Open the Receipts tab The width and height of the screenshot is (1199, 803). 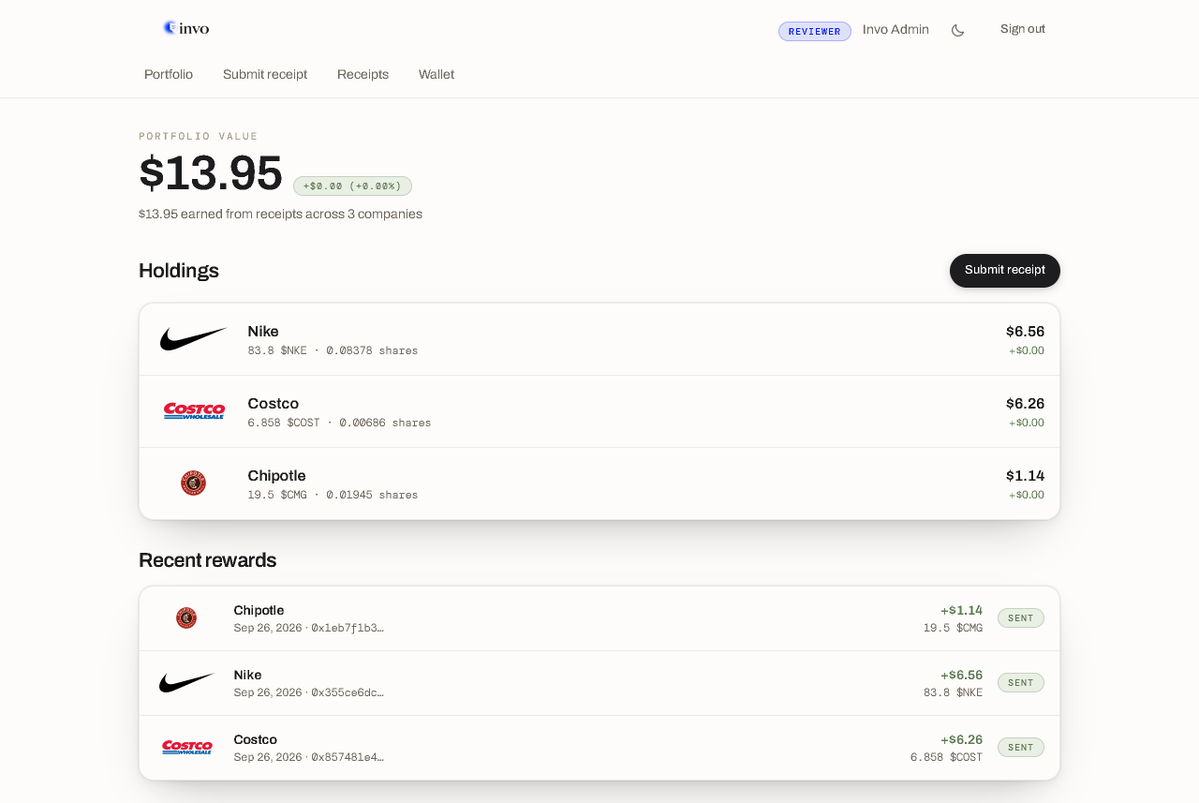pos(362,74)
